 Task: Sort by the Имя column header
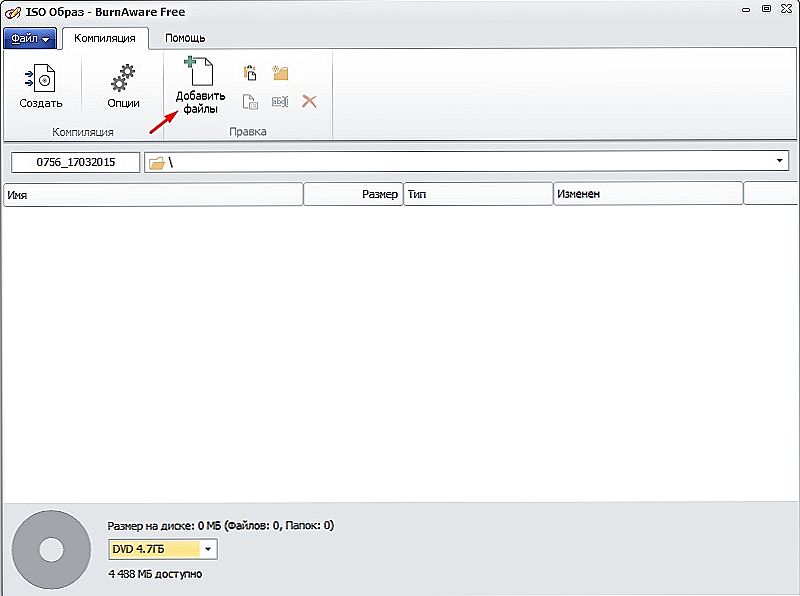point(153,194)
